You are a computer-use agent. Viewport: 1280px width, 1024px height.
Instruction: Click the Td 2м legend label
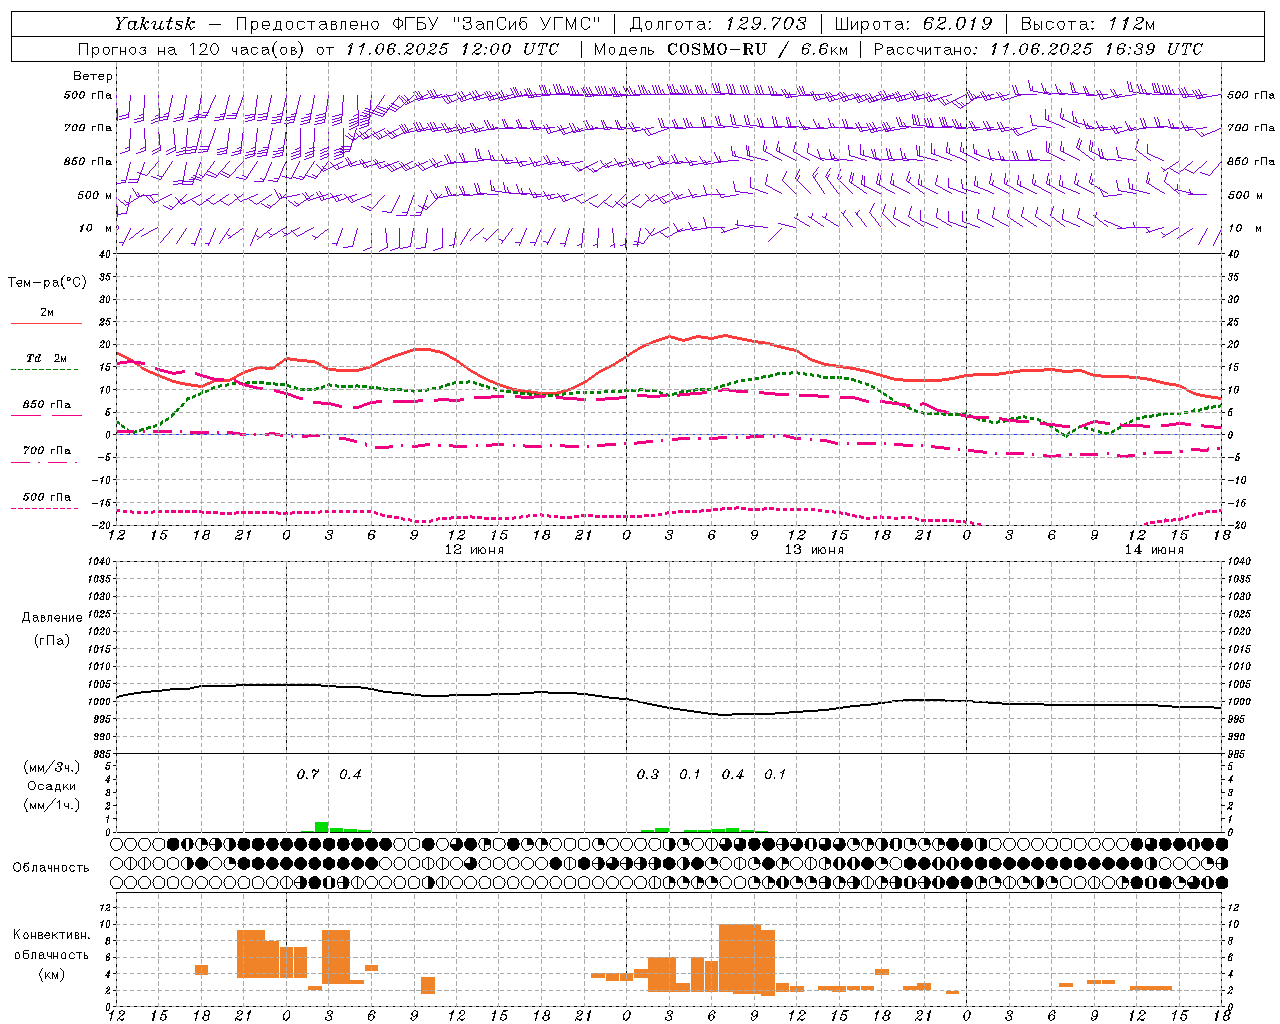(46, 358)
